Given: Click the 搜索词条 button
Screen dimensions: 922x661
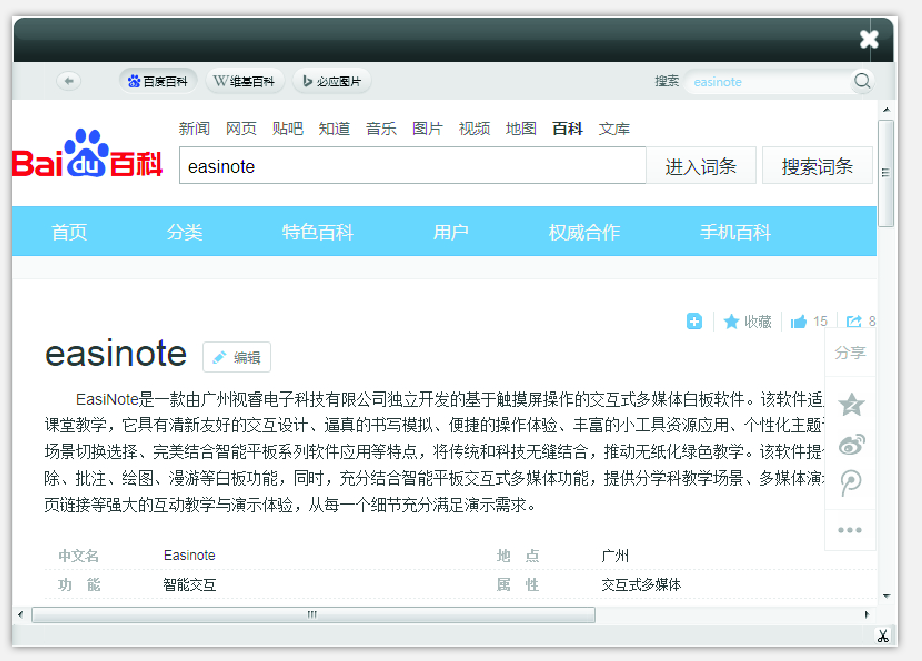Looking at the screenshot, I should 817,165.
